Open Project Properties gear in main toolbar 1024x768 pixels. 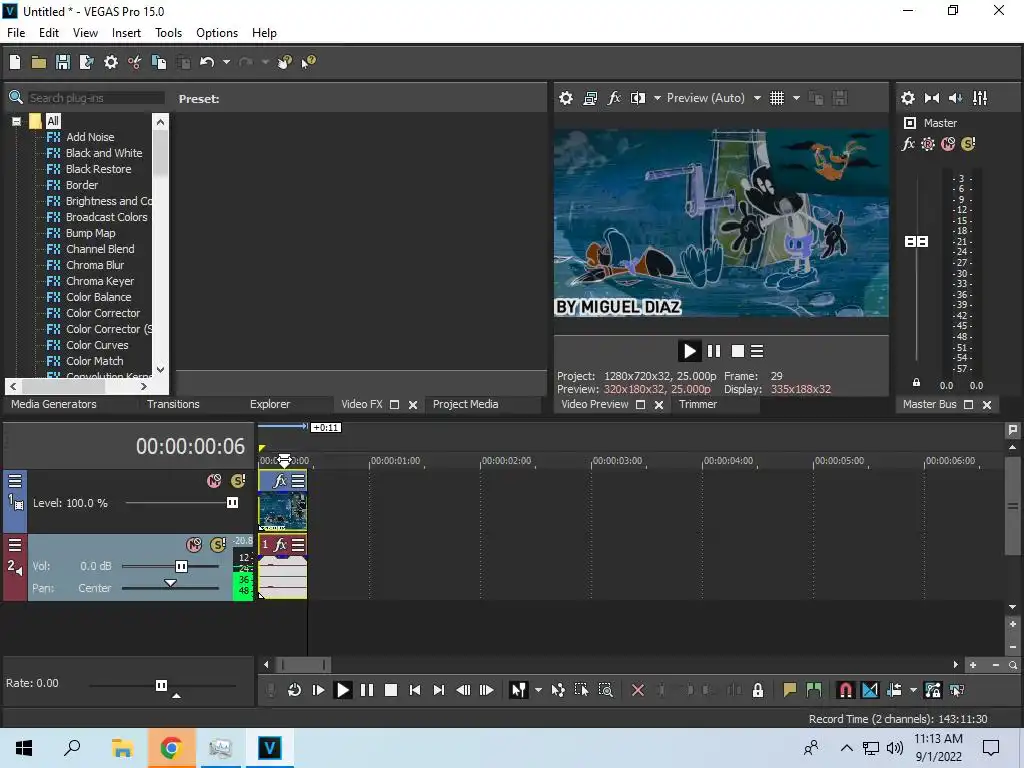coord(111,62)
